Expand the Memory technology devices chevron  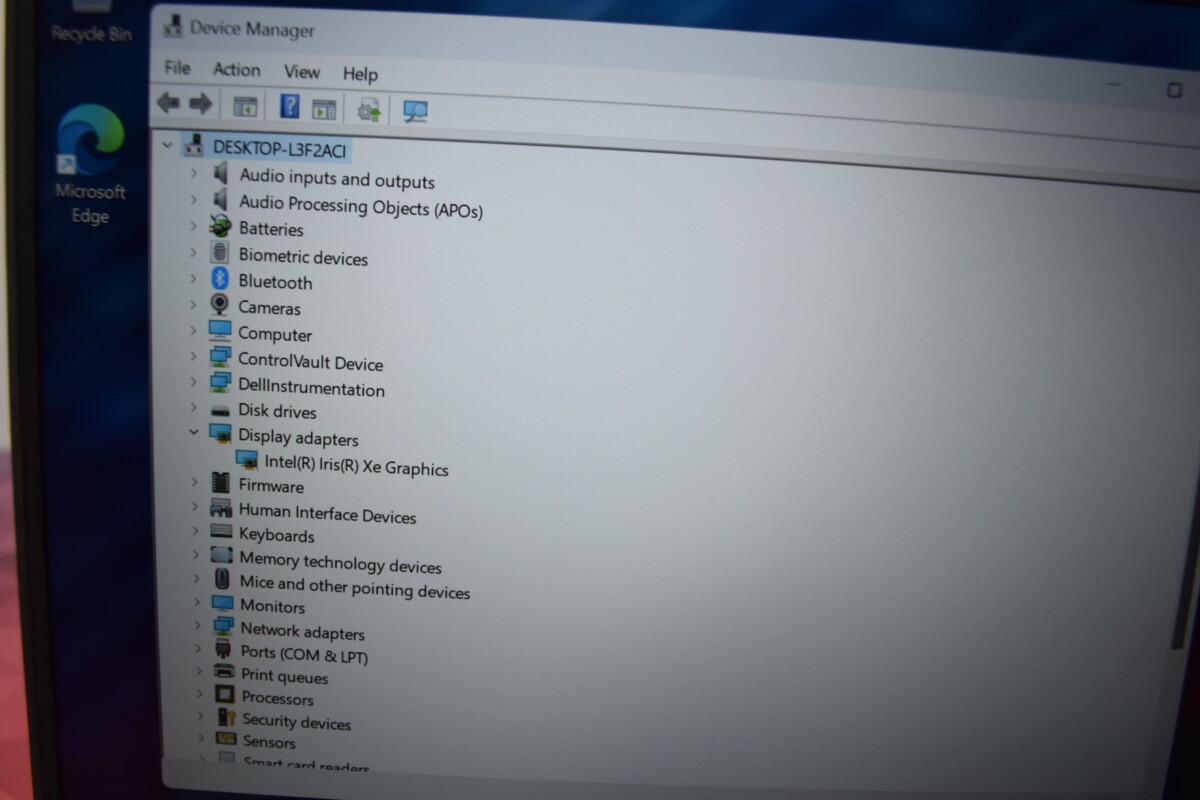pos(195,556)
